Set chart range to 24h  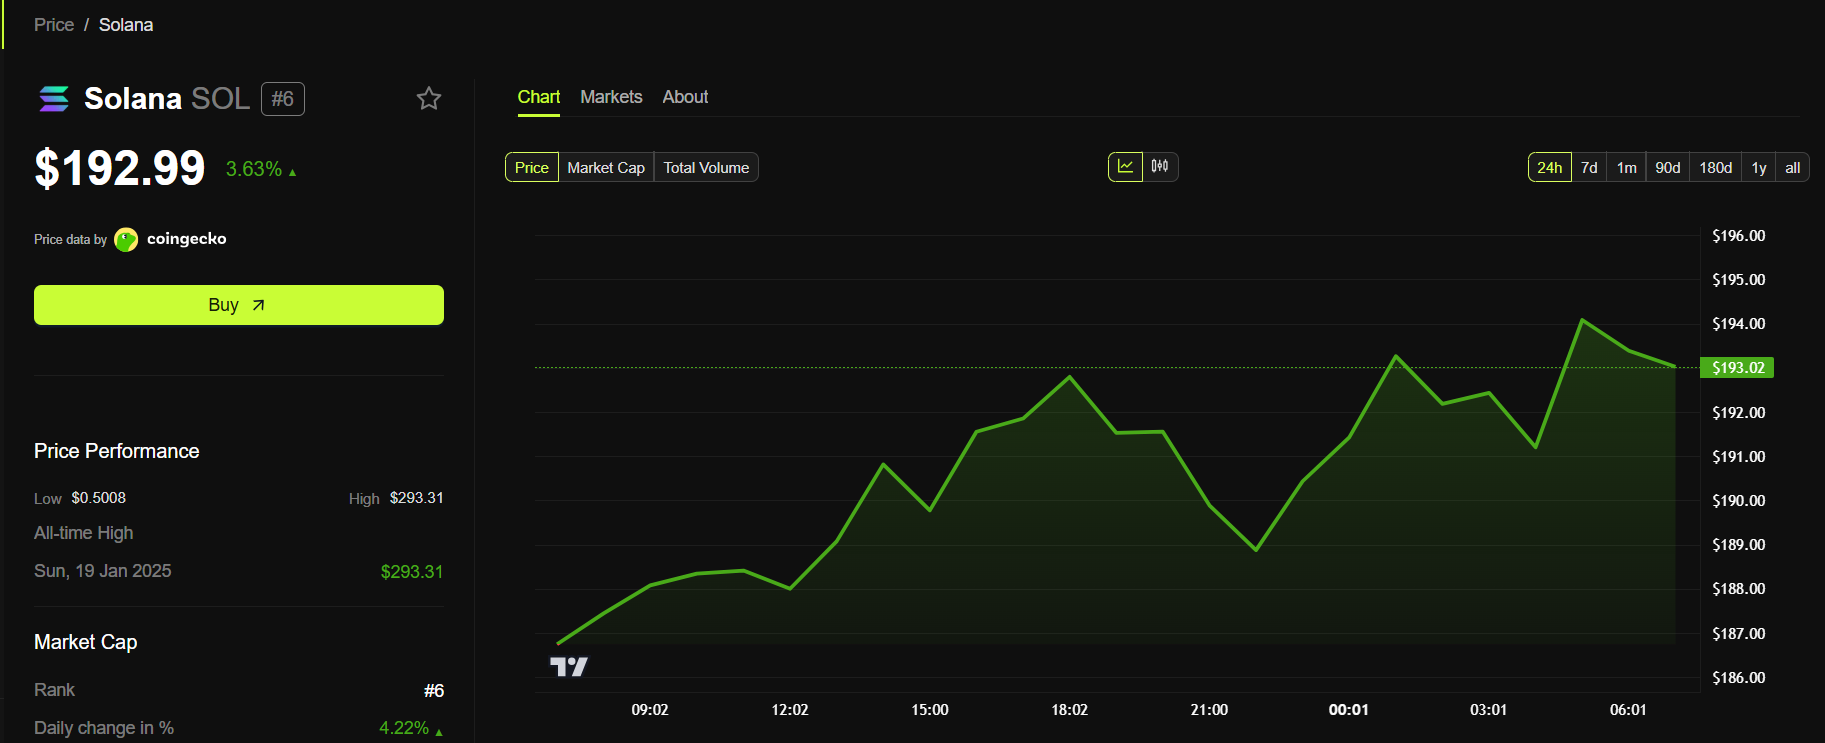tap(1550, 167)
